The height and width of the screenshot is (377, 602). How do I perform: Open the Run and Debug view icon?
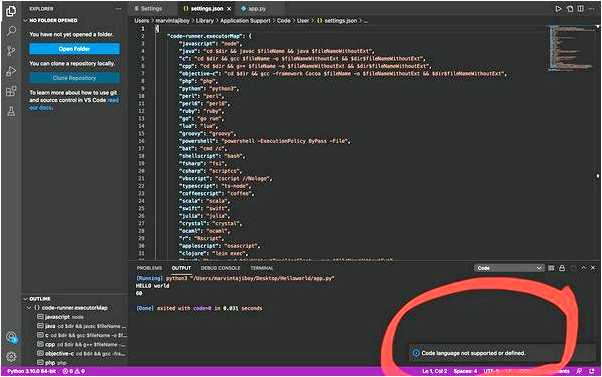click(x=11, y=71)
